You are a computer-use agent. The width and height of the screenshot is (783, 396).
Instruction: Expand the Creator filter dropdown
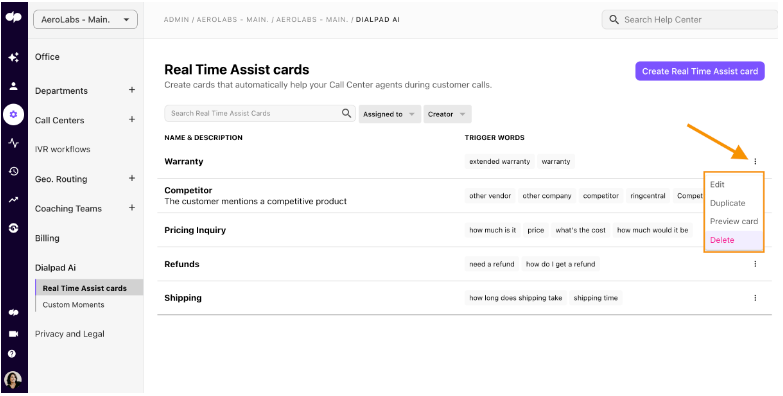click(447, 114)
